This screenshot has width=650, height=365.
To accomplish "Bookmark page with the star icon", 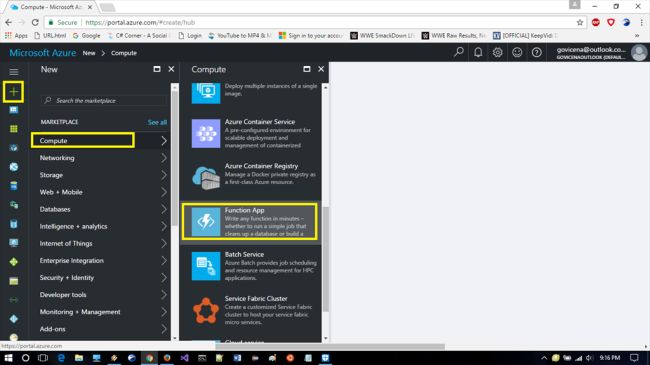I will (580, 22).
